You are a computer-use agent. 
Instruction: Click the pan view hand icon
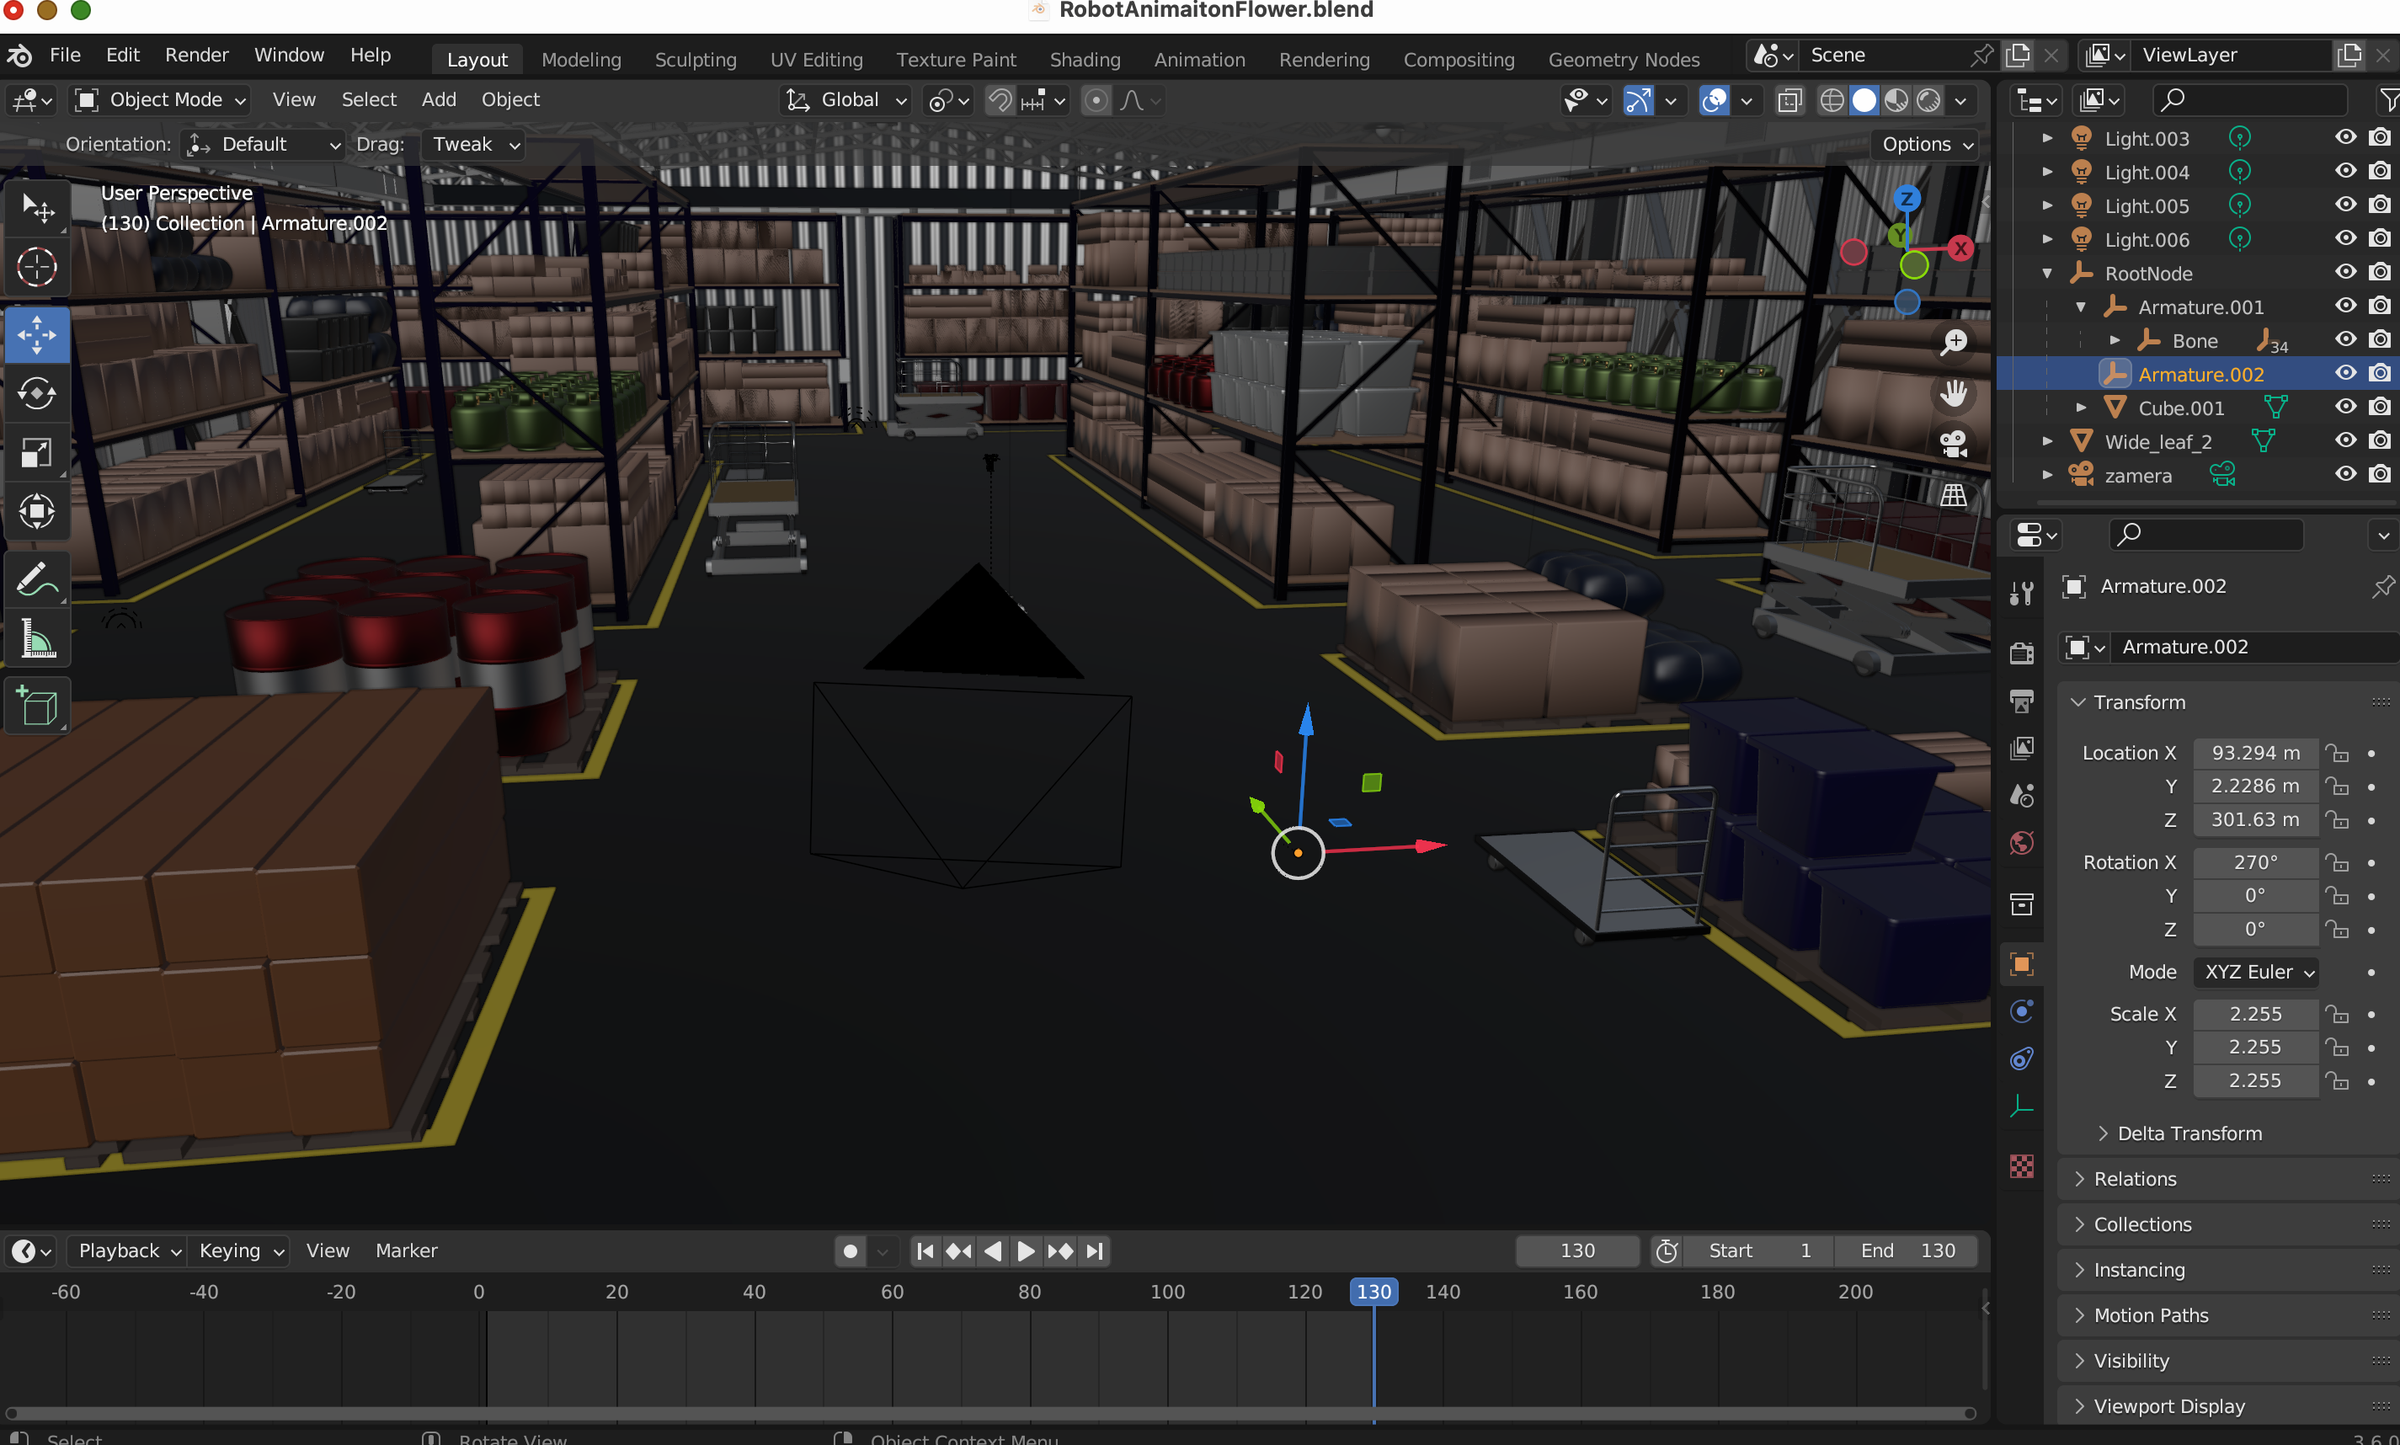pos(1953,393)
